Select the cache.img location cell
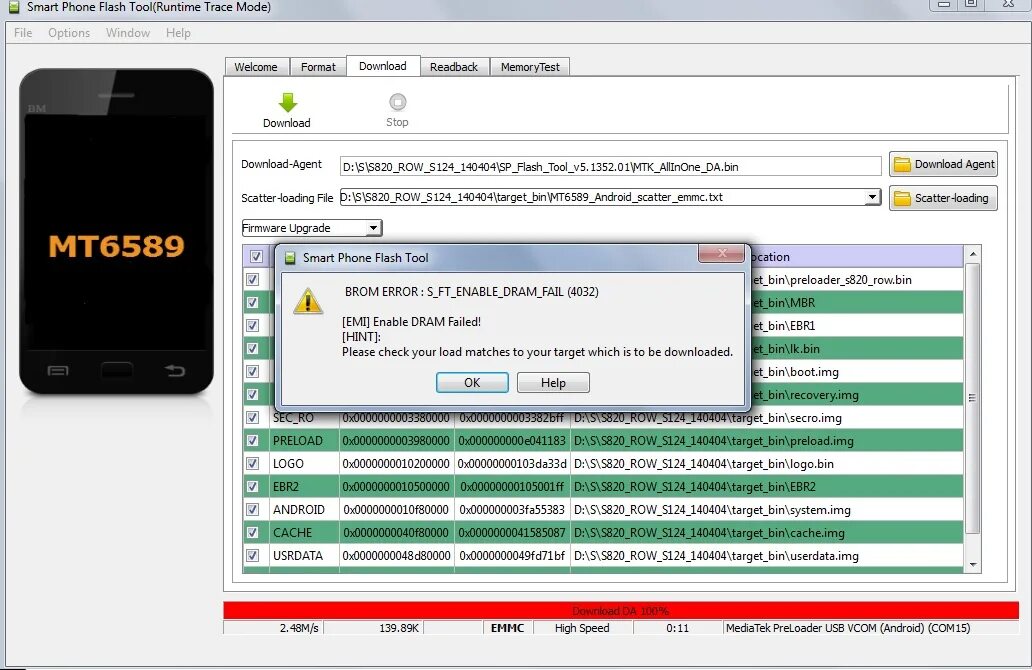 767,532
